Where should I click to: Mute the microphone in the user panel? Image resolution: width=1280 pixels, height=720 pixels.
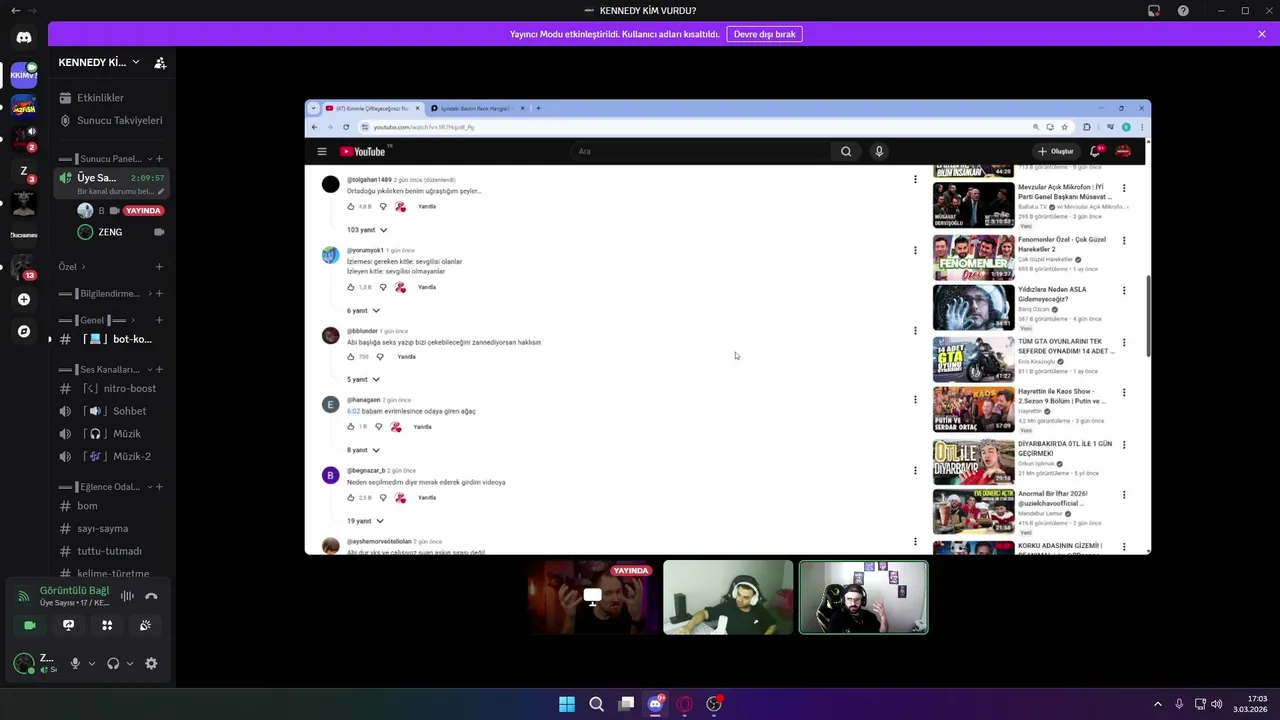75,663
